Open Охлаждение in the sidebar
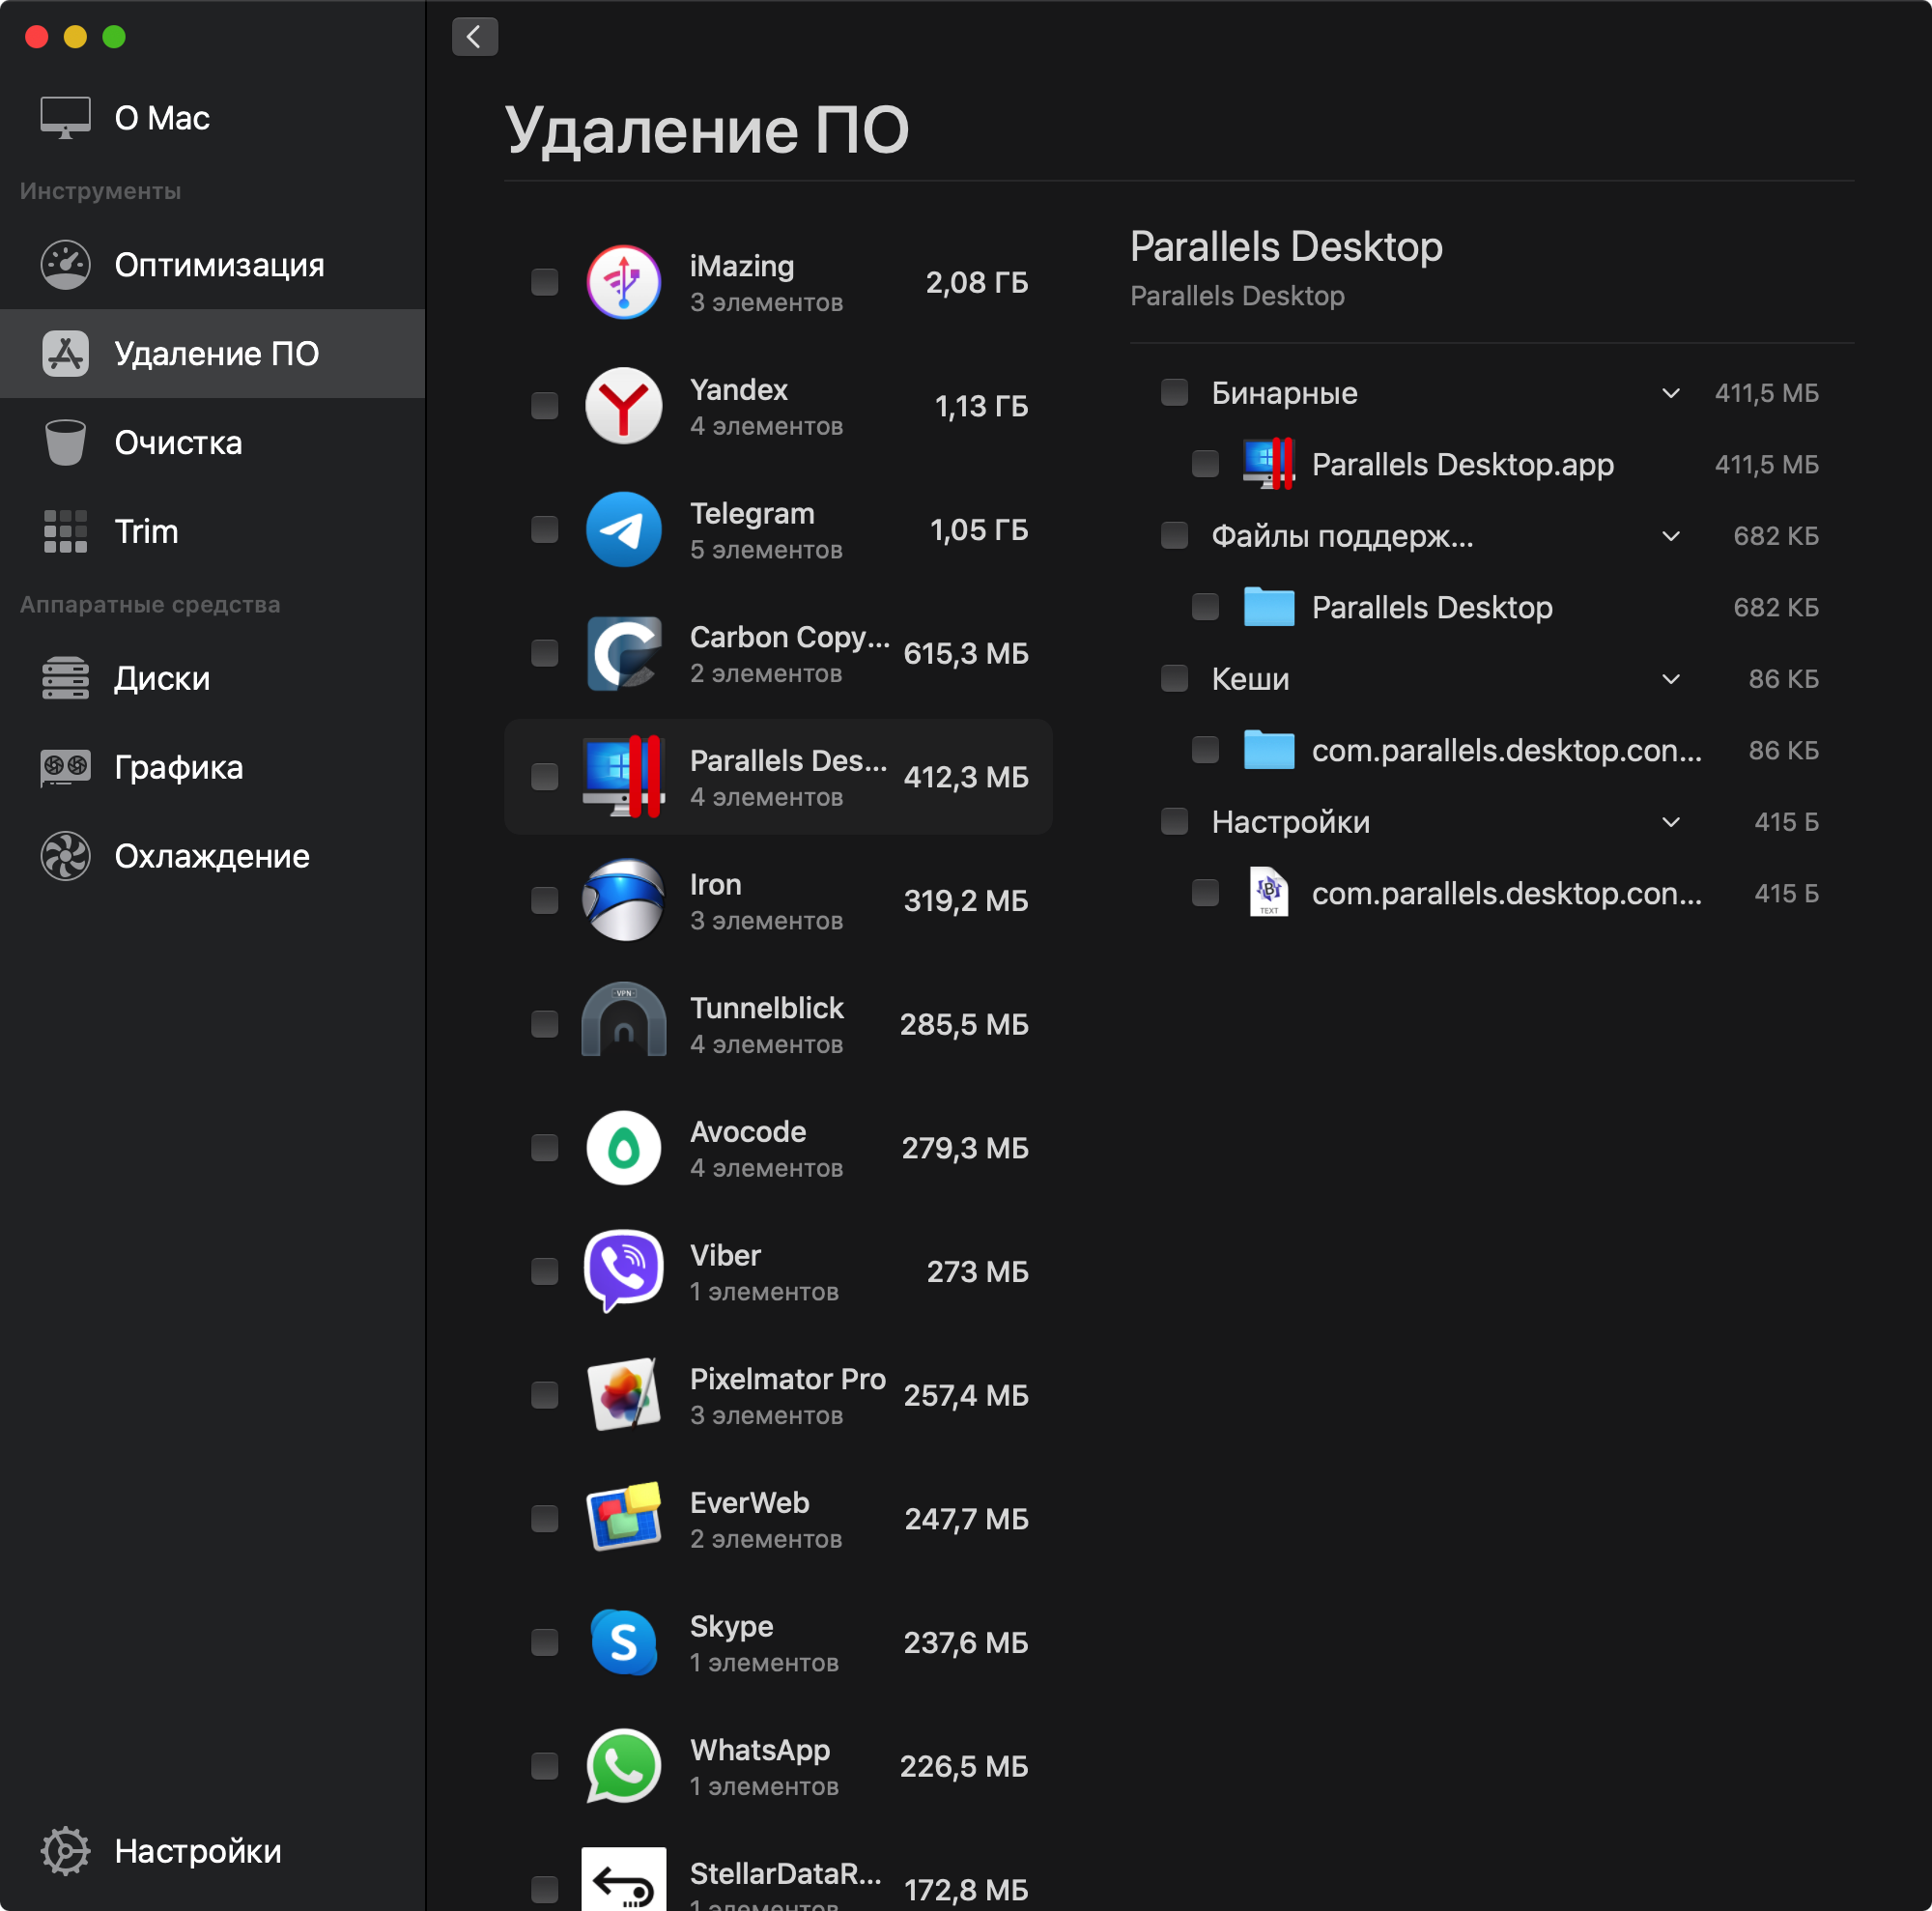 click(x=212, y=856)
